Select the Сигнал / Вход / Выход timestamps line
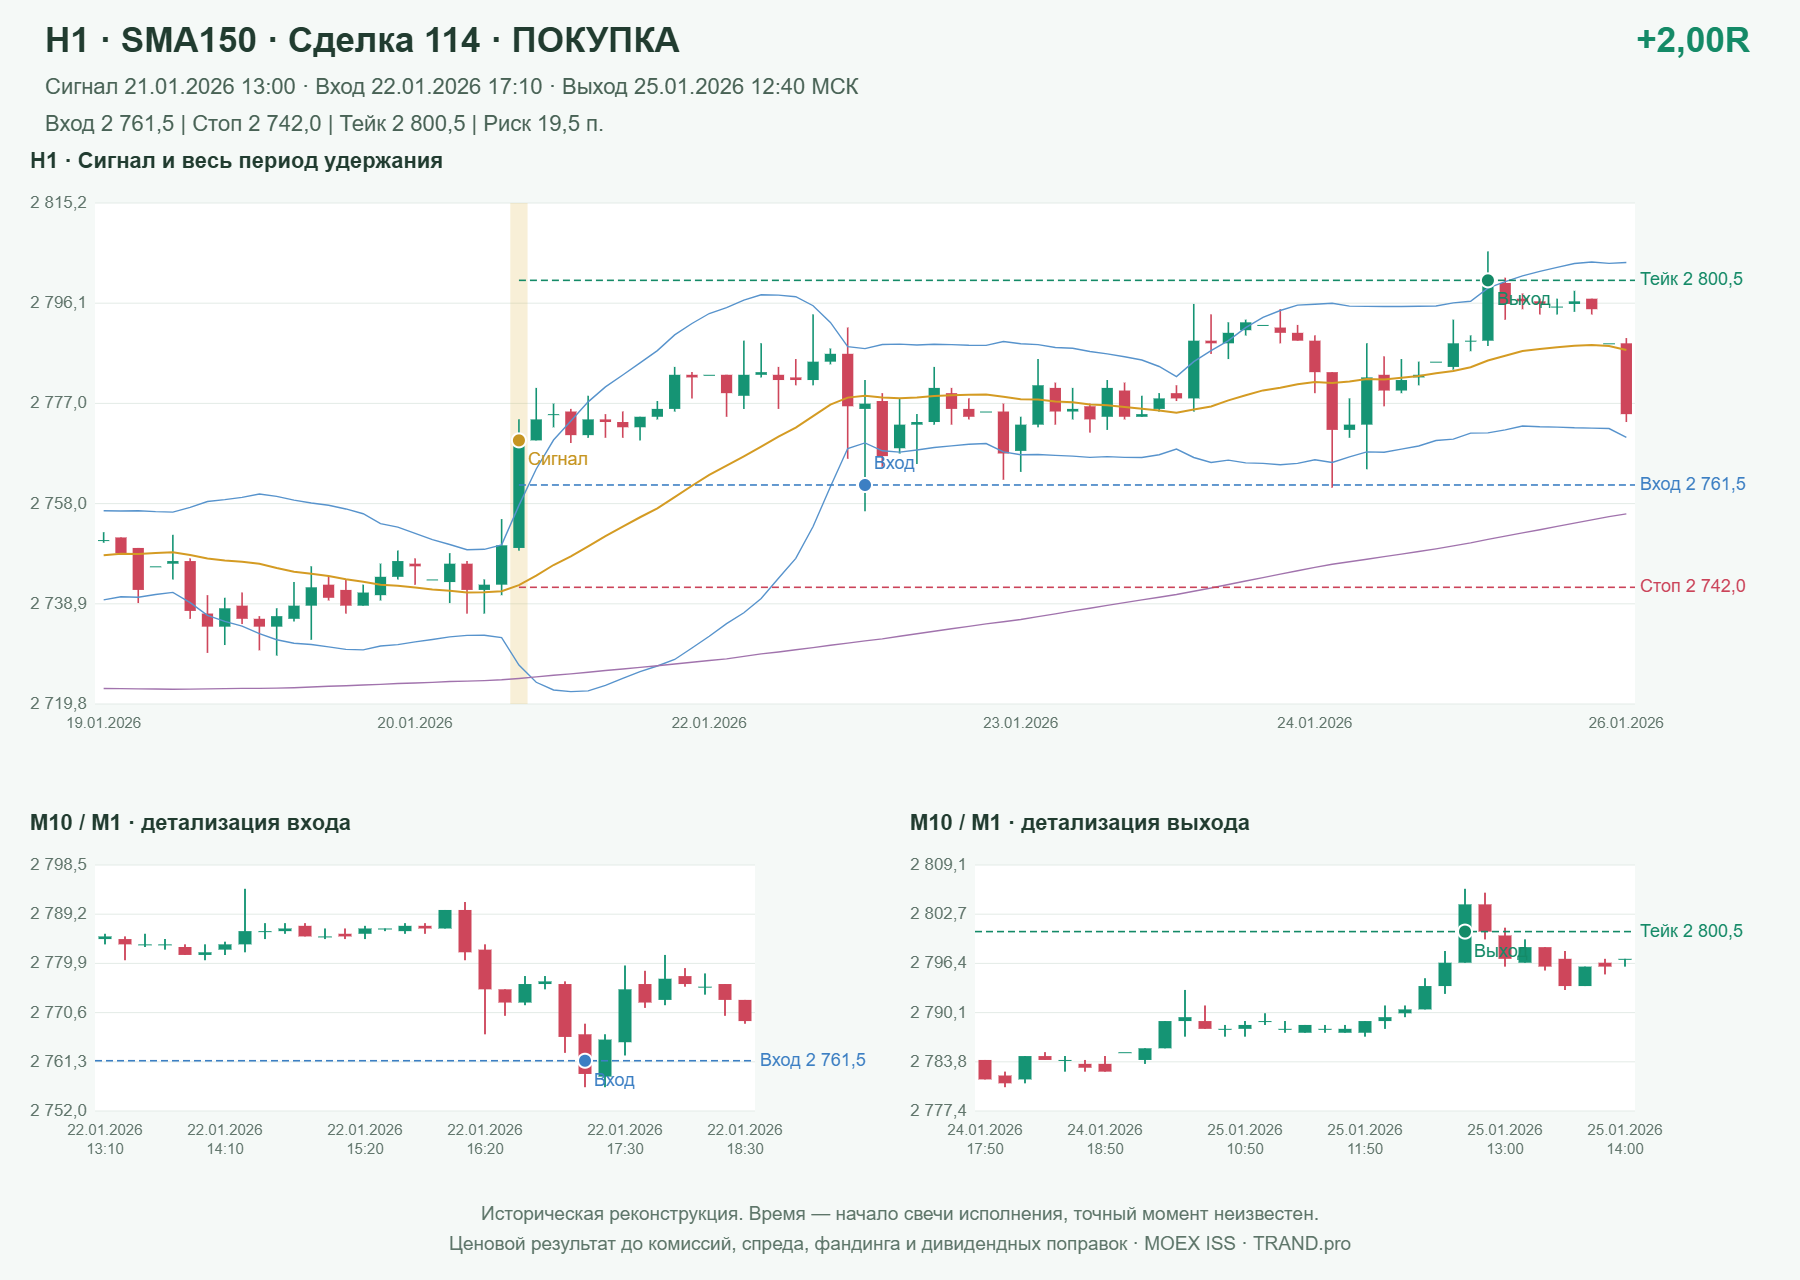 452,87
